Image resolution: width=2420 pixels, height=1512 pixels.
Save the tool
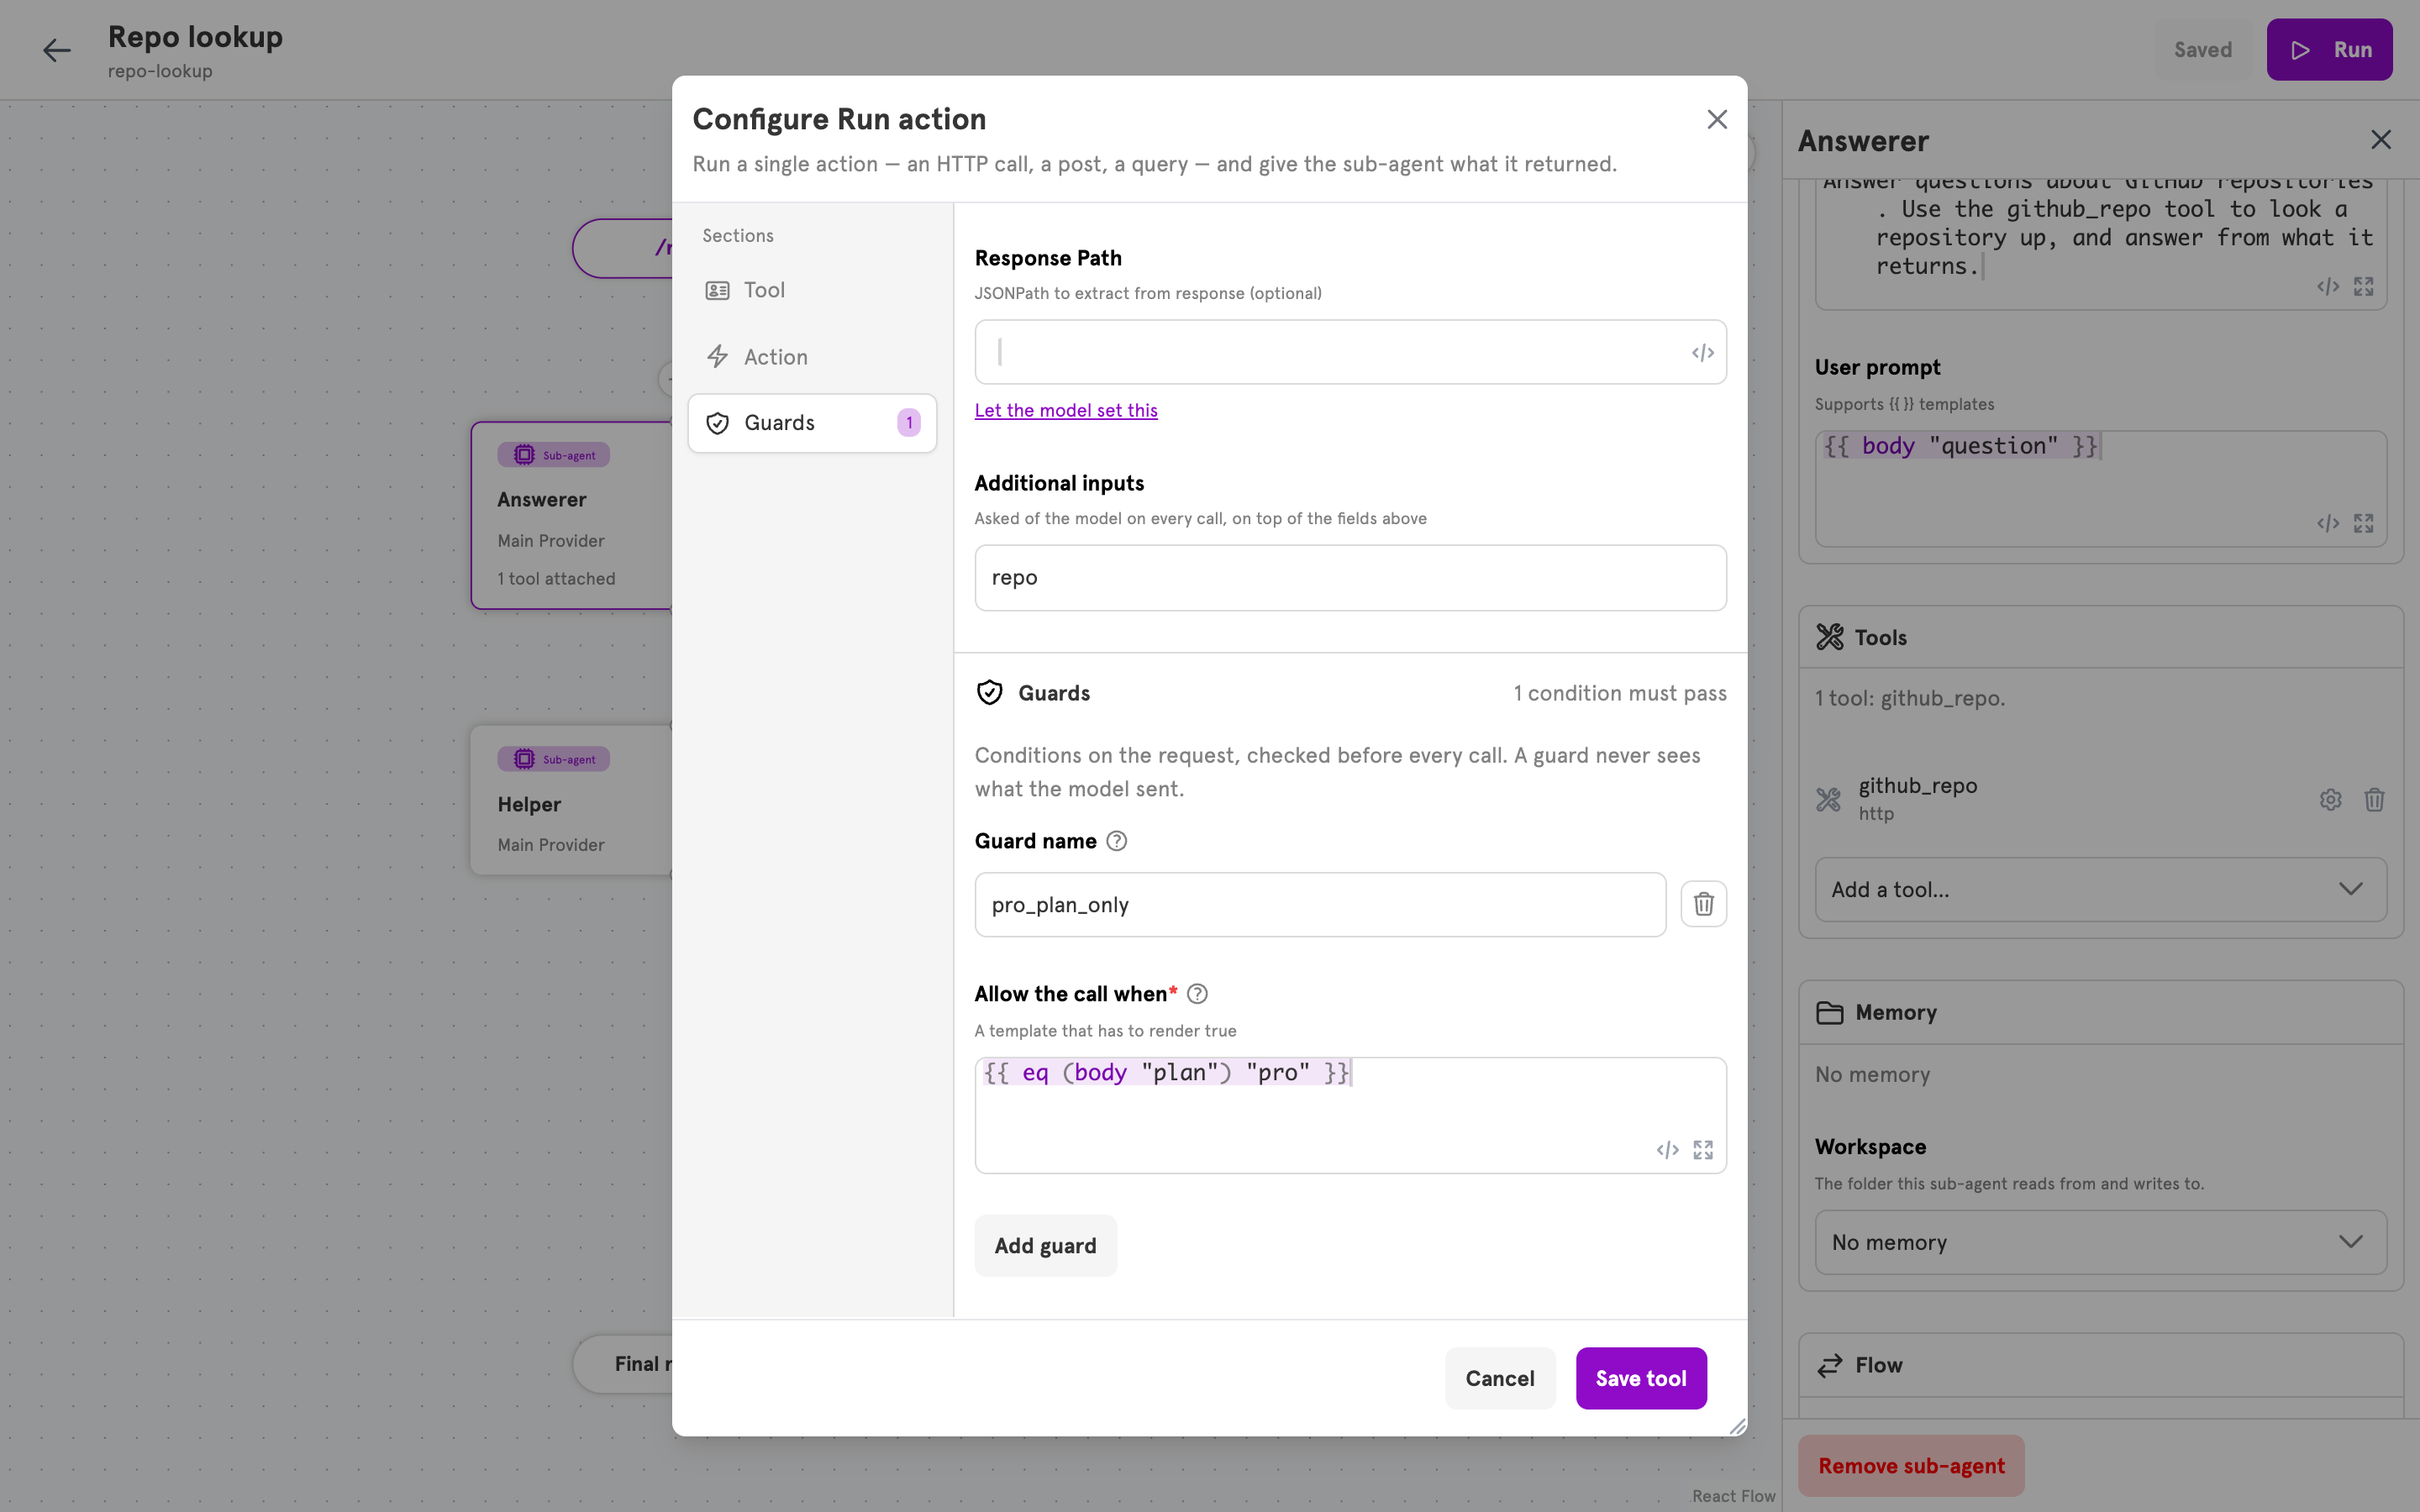click(1640, 1378)
